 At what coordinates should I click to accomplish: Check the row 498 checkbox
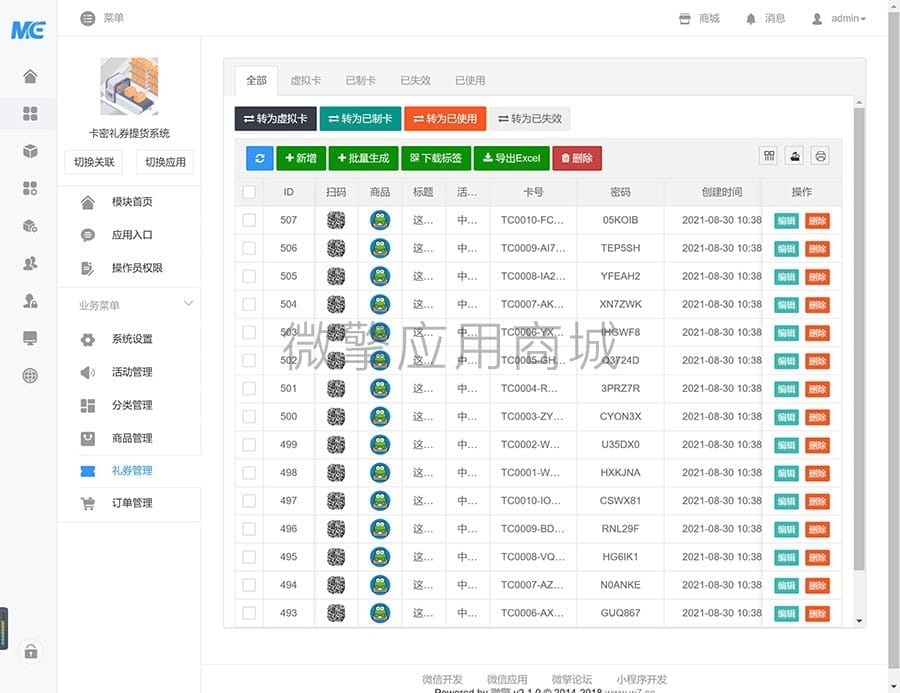[249, 473]
